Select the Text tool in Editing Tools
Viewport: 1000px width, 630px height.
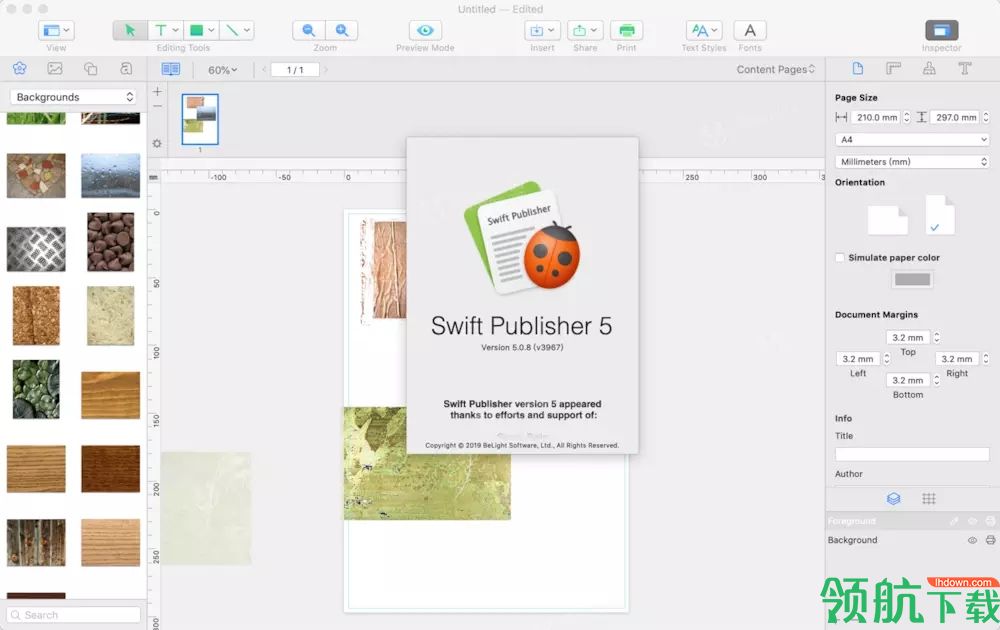coord(166,30)
